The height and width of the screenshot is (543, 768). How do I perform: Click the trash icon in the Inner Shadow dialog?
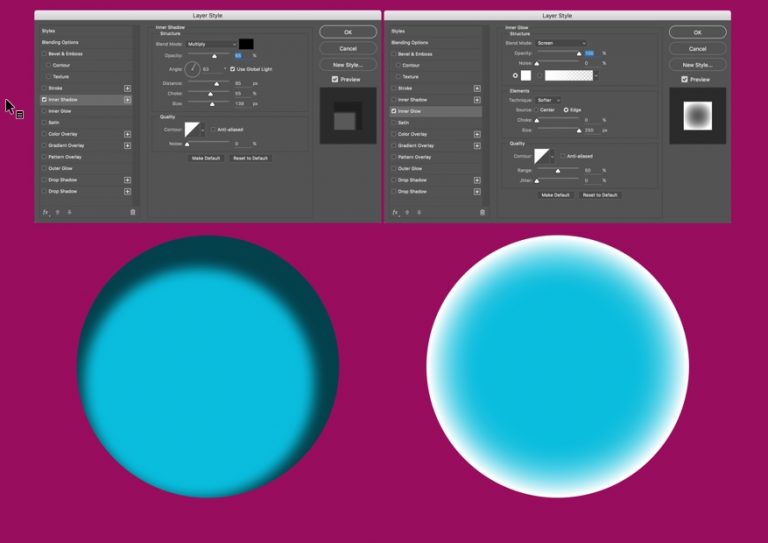point(133,212)
